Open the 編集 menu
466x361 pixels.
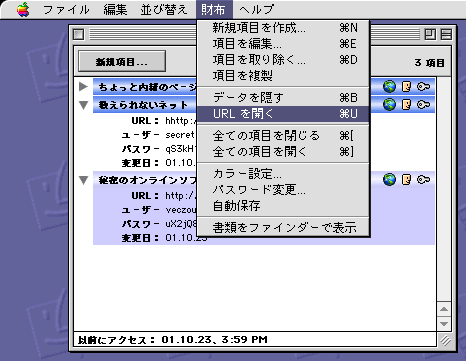115,9
